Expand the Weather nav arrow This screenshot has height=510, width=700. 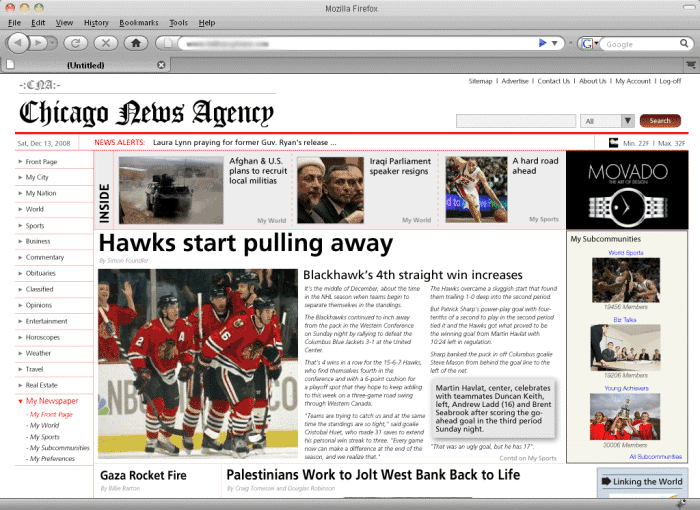click(x=20, y=353)
